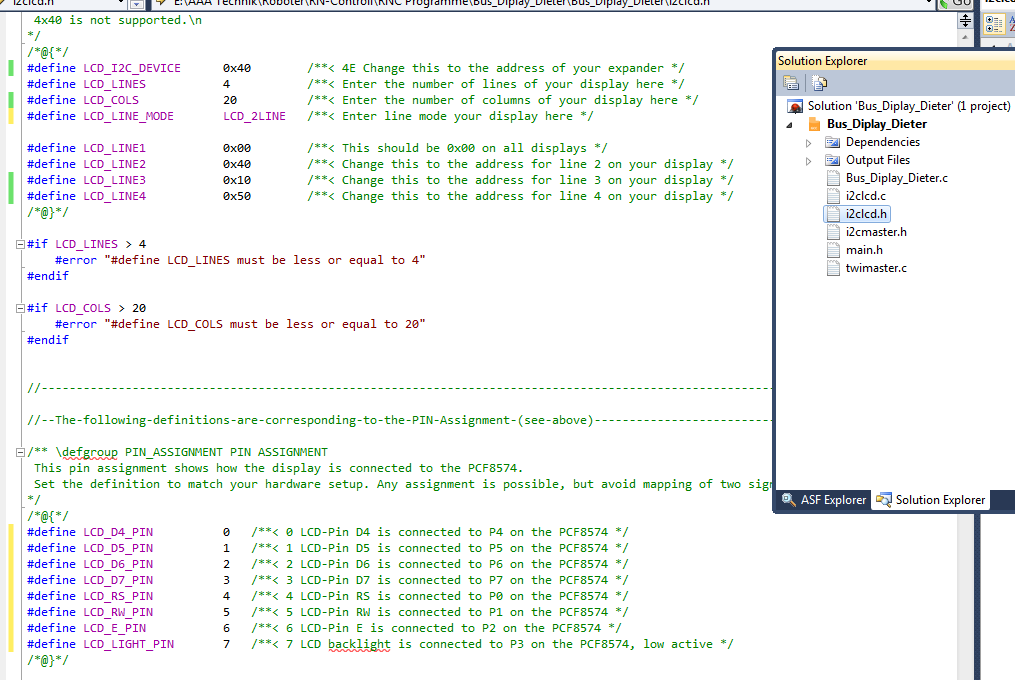Screen dimensions: 1015x680
Task: Click Show All Files icon in Solution Explorer
Action: coord(820,83)
